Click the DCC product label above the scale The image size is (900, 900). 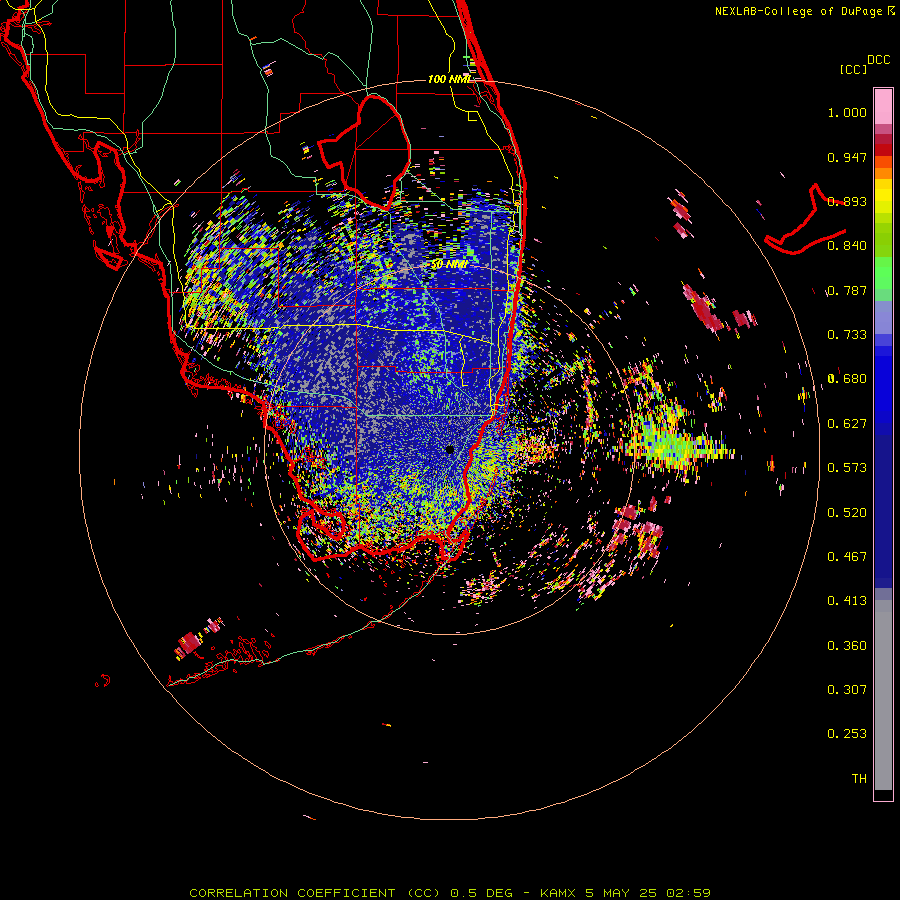pos(878,60)
